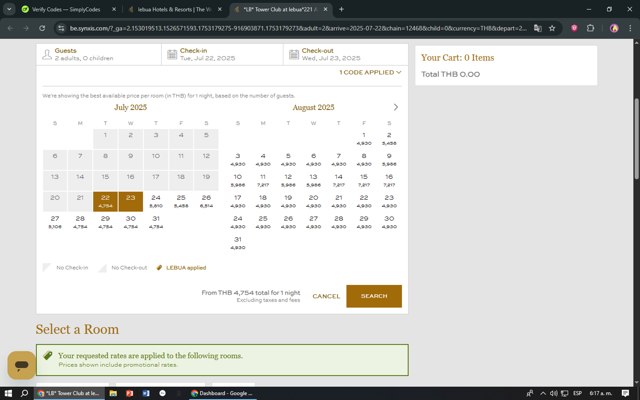640x400 pixels.
Task: Click the taskbar clock showing 6:17 a.m.
Action: click(x=601, y=393)
